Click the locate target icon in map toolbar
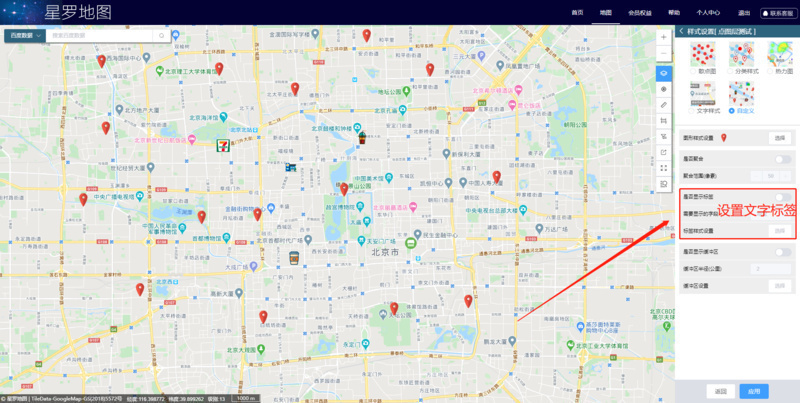 [664, 89]
